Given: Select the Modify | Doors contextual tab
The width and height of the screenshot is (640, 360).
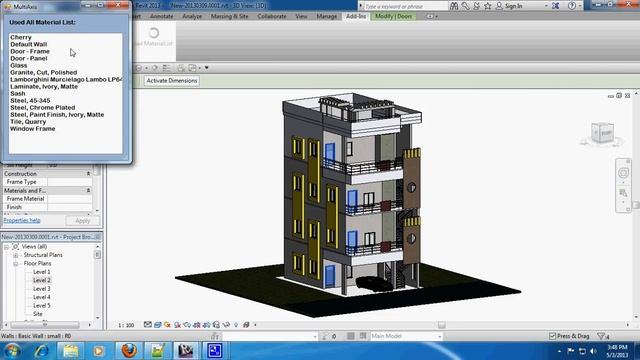Looking at the screenshot, I should tap(393, 16).
